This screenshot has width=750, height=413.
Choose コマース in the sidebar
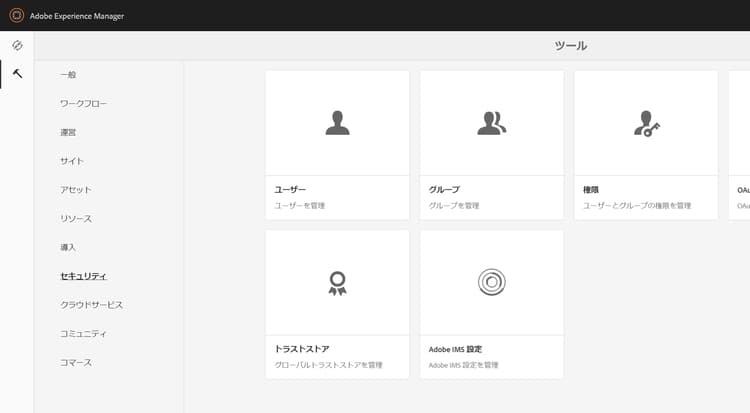pyautogui.click(x=76, y=362)
